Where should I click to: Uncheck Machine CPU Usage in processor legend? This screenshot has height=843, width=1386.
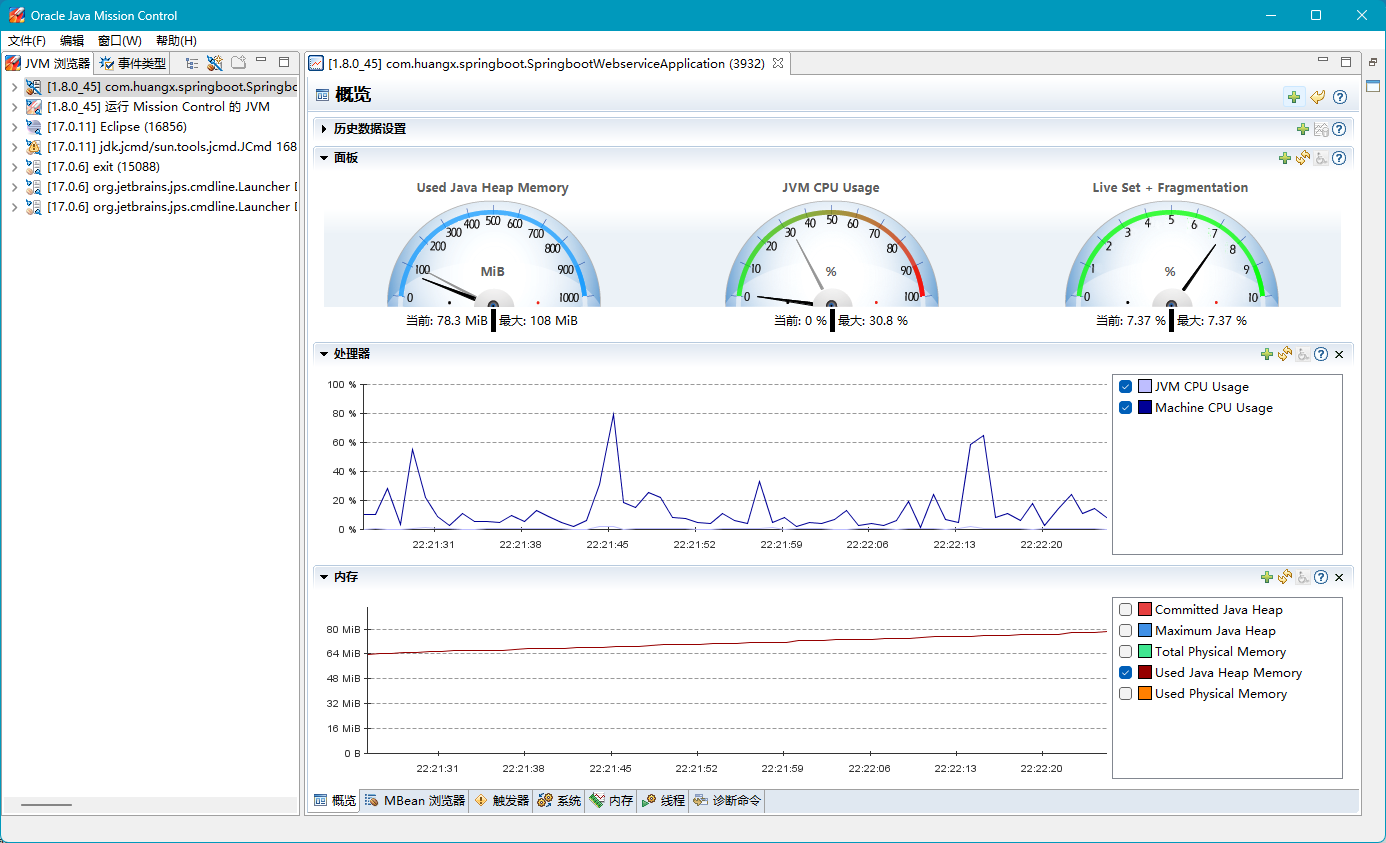tap(1126, 408)
